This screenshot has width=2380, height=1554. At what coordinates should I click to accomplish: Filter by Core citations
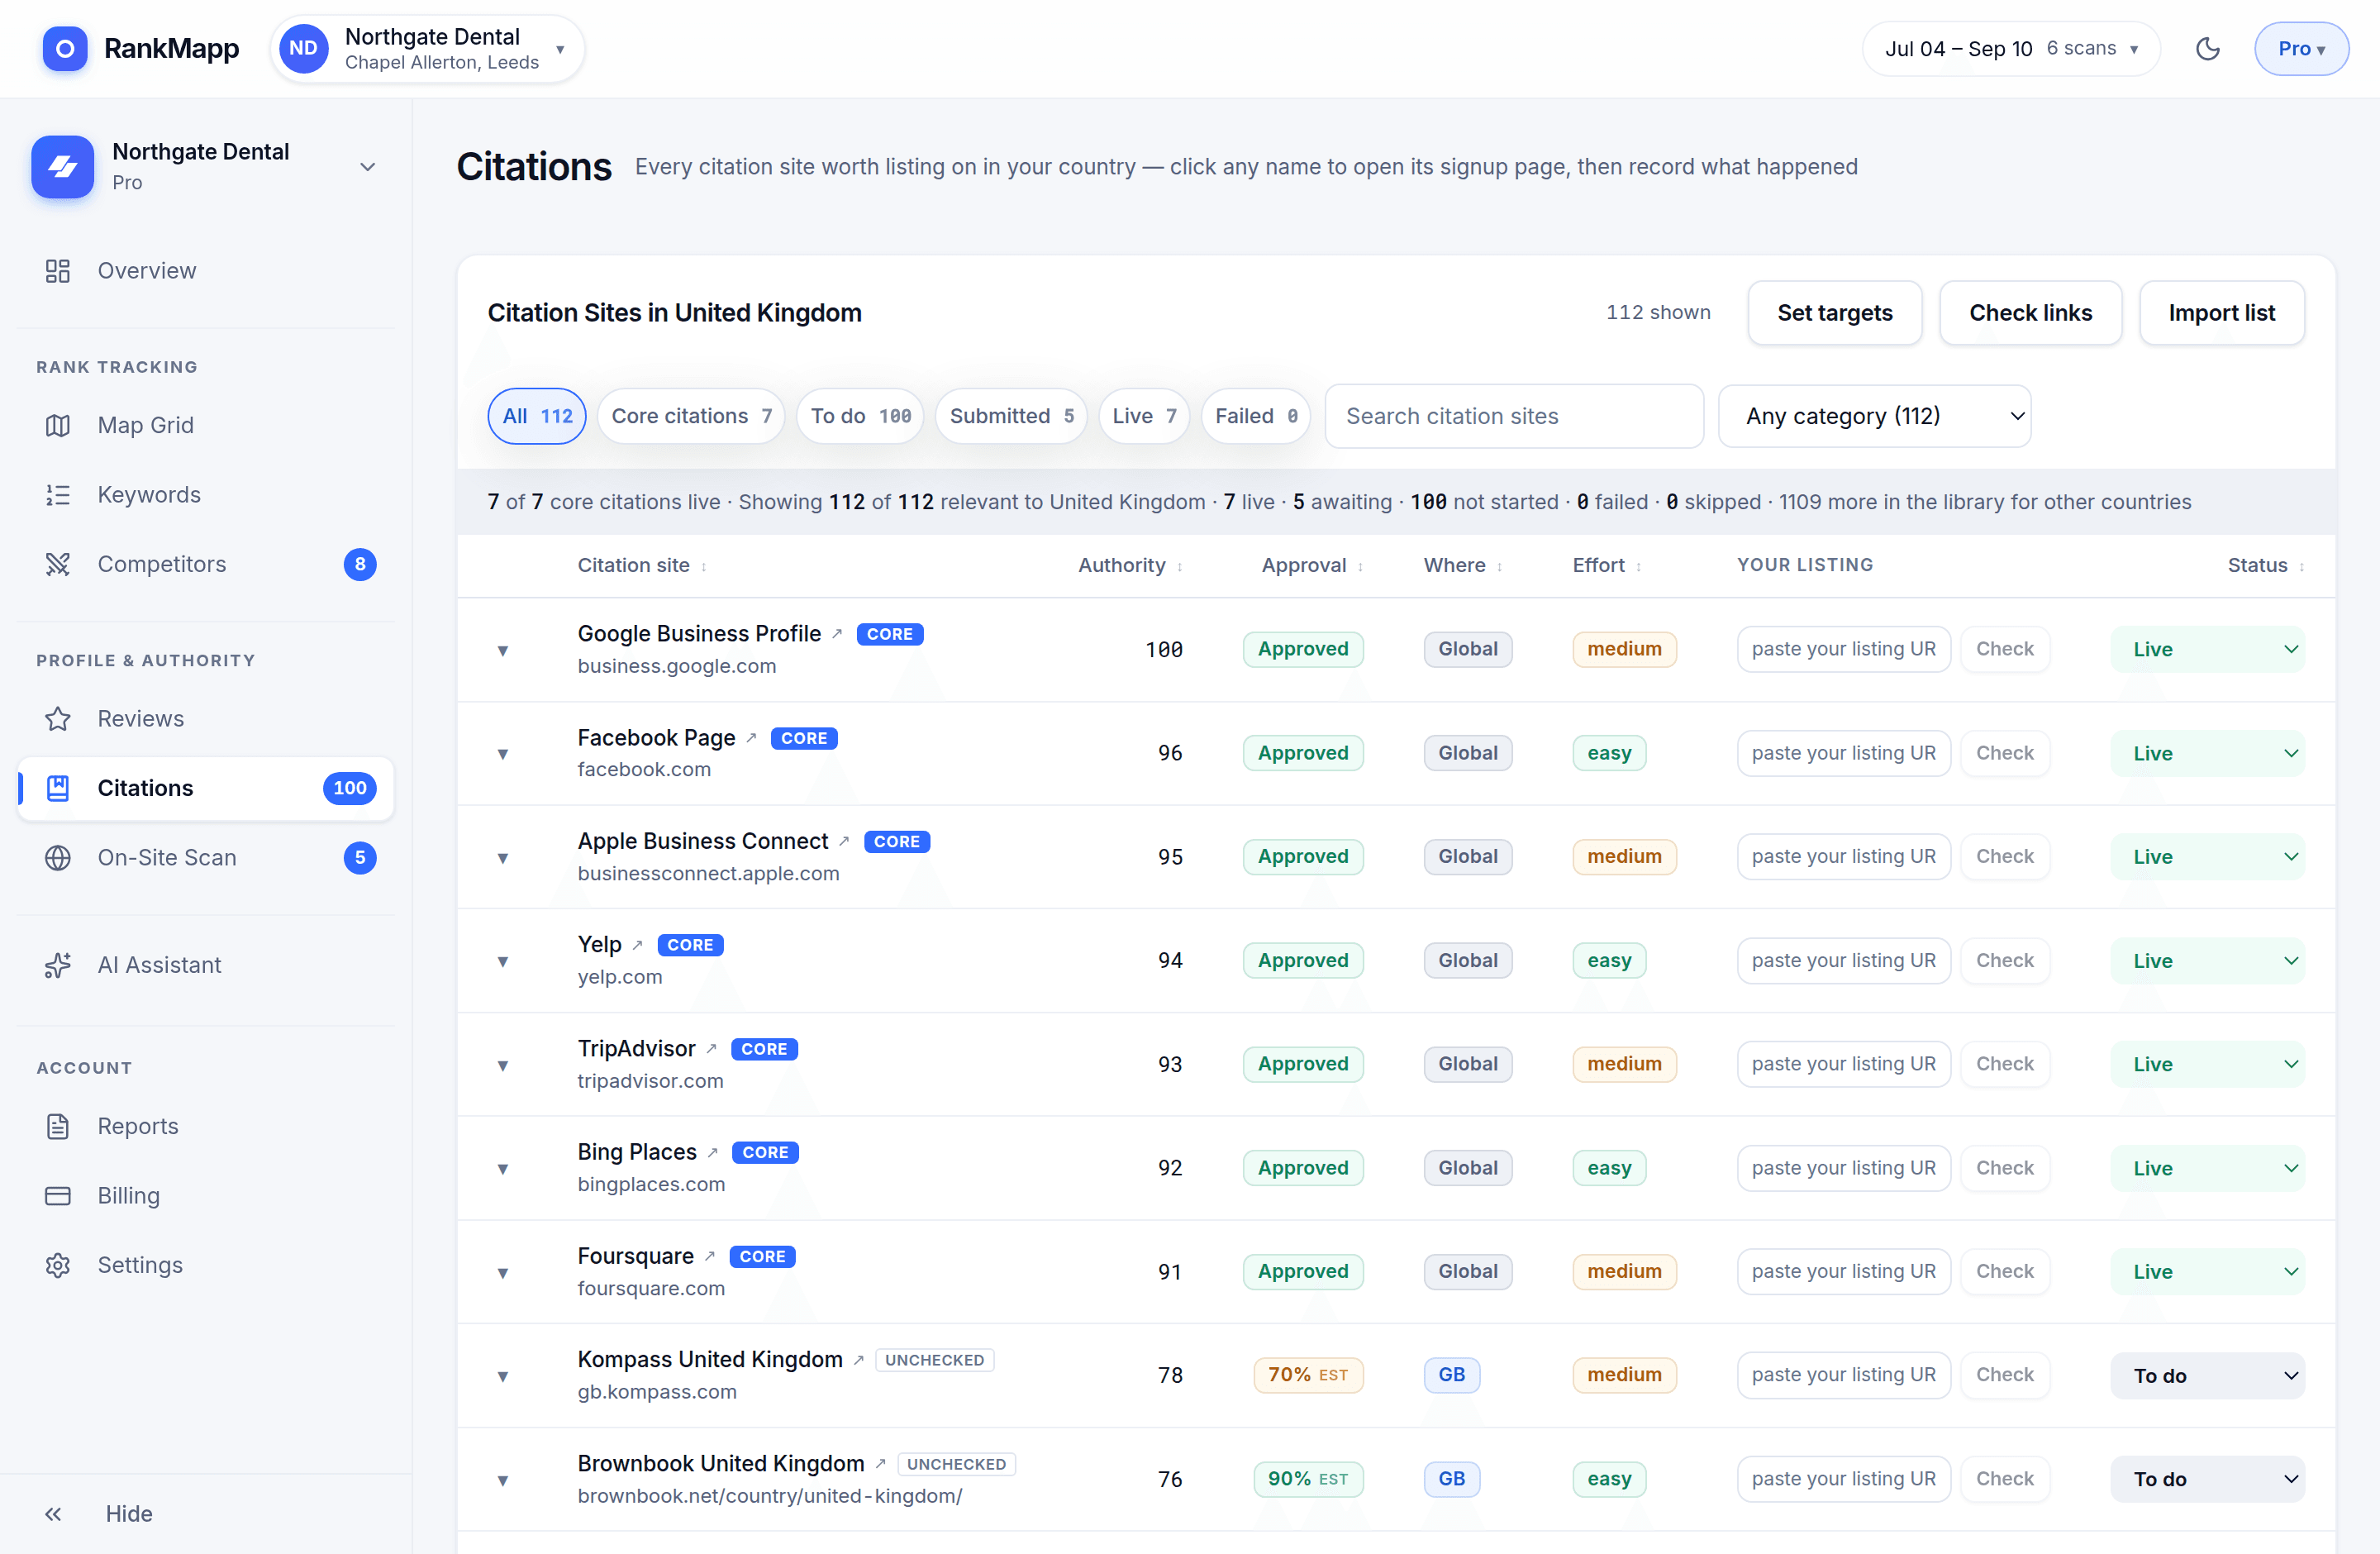[691, 416]
